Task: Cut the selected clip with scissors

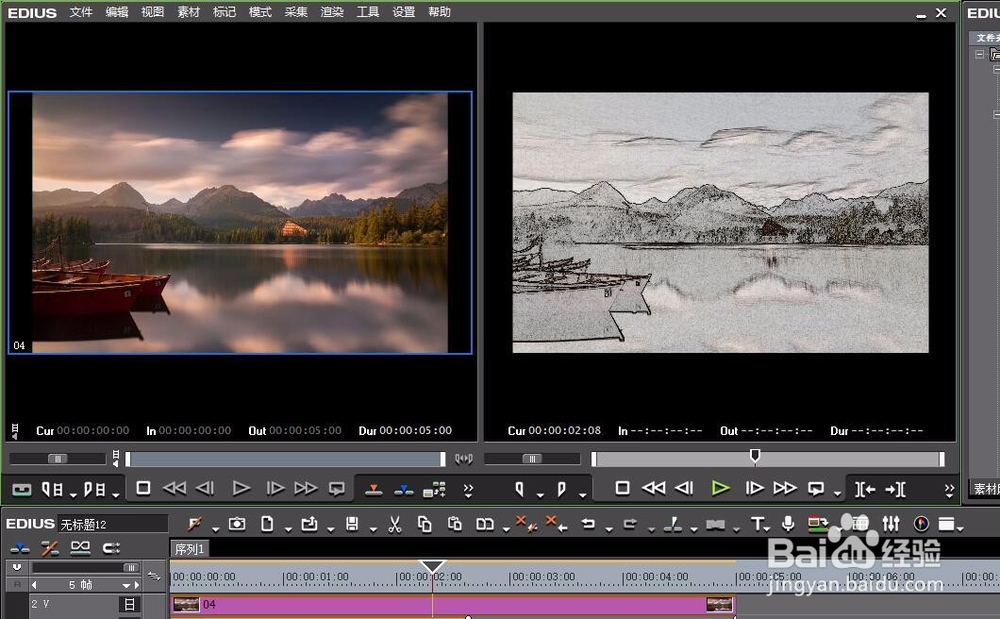Action: pyautogui.click(x=395, y=524)
